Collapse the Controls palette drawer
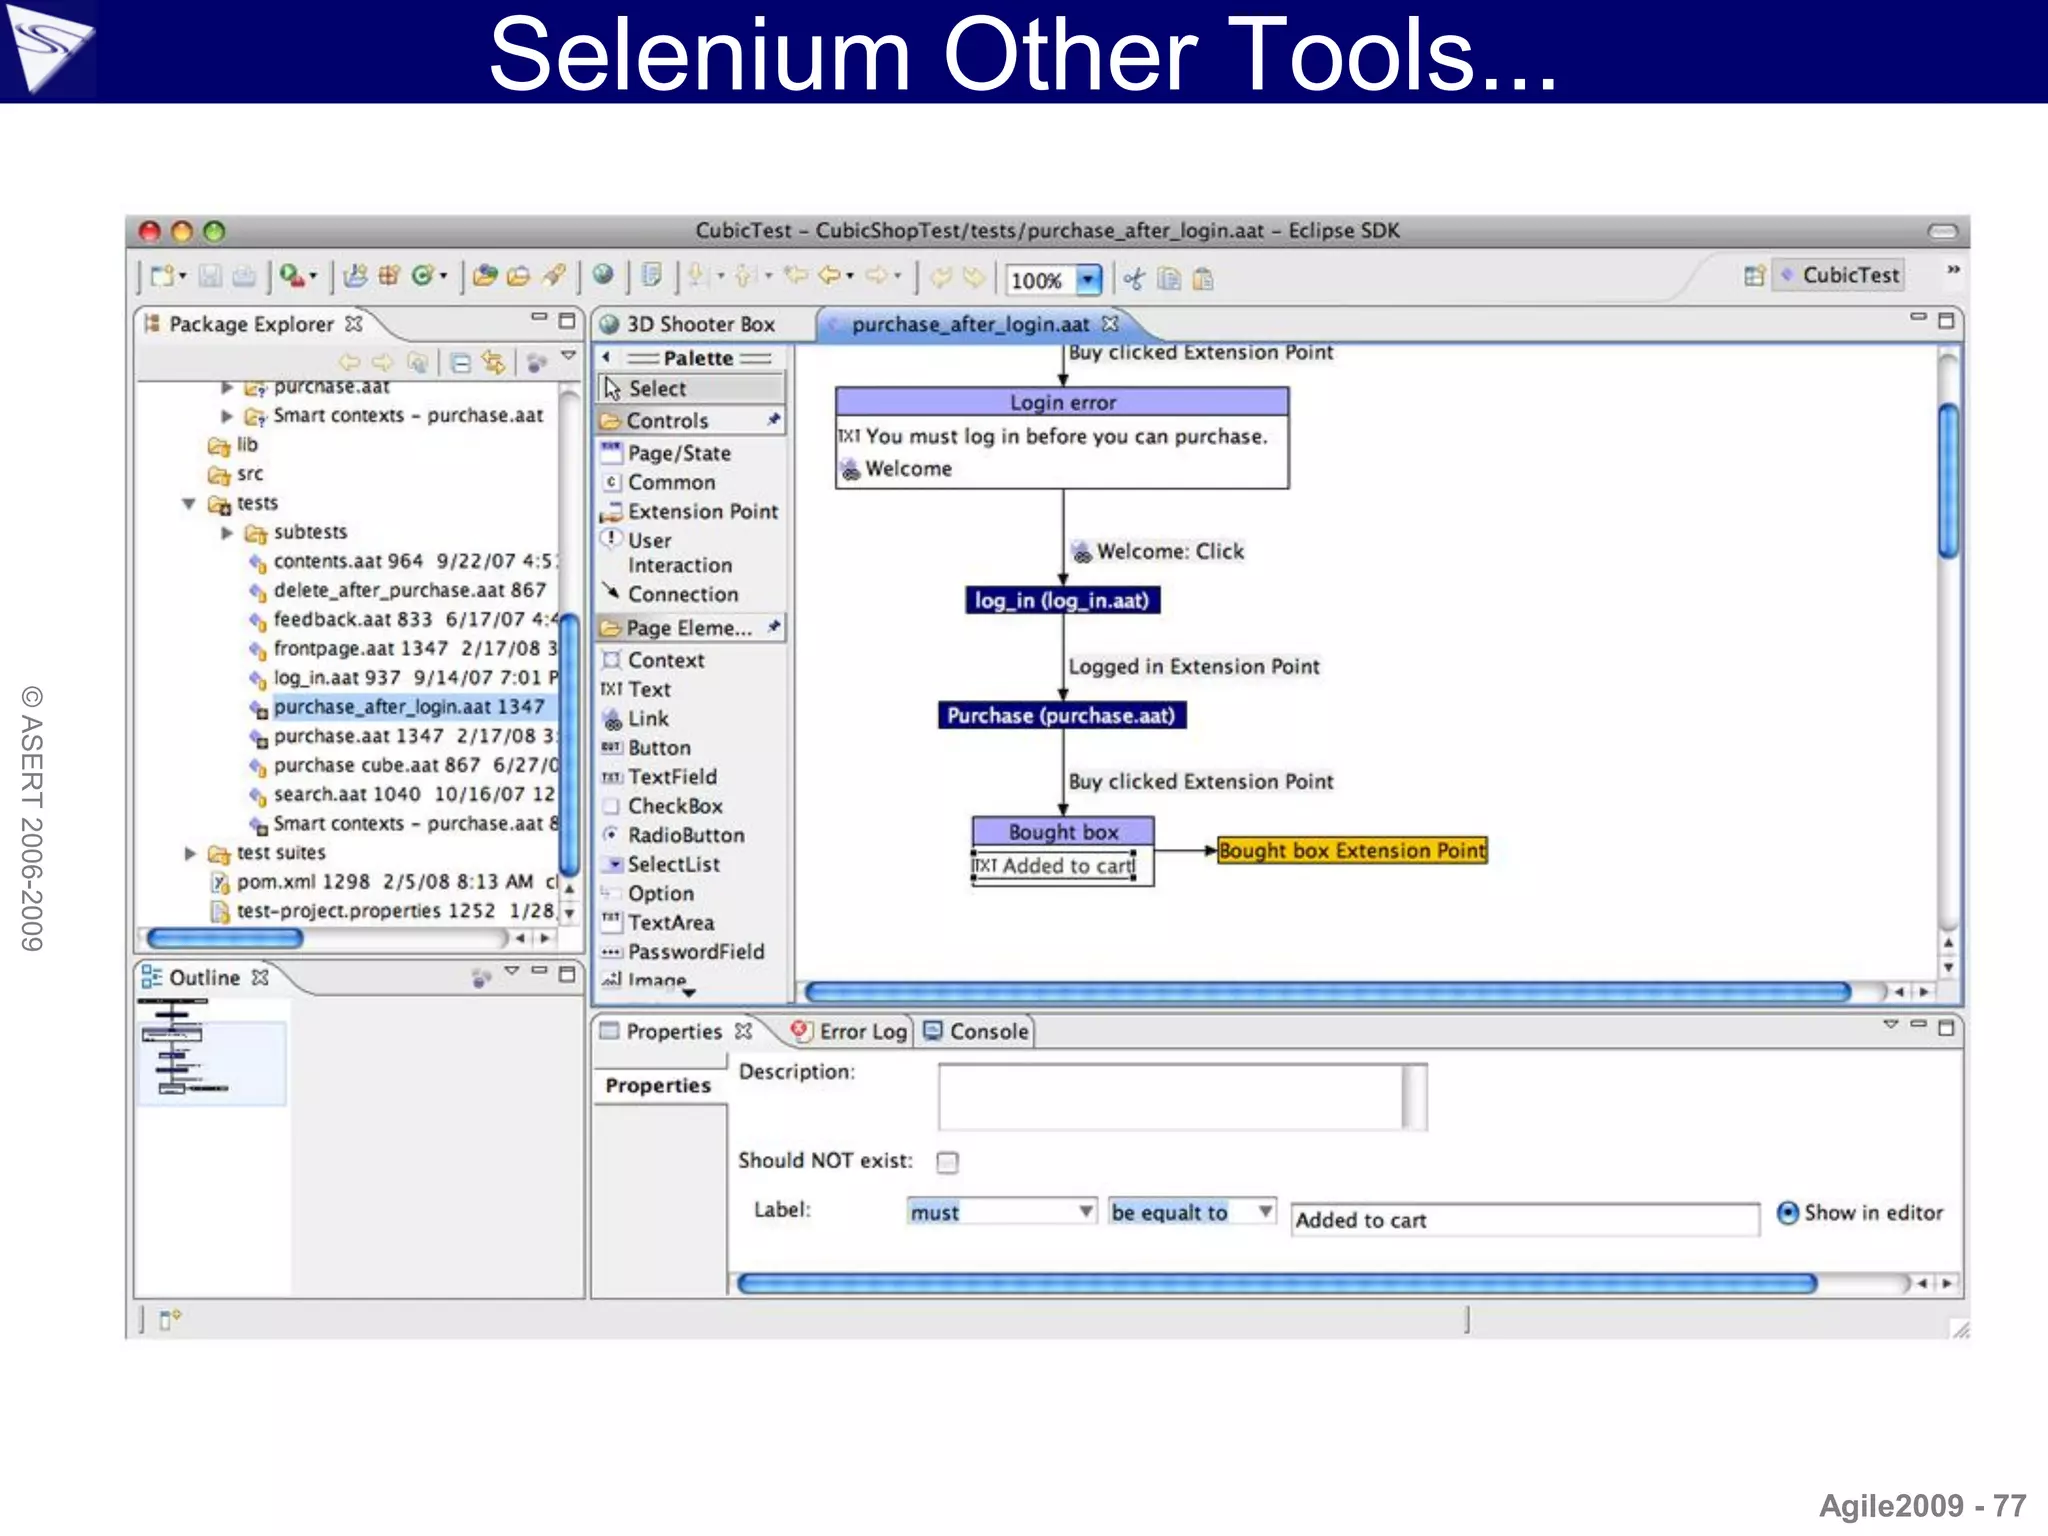The height and width of the screenshot is (1536, 2048). tap(691, 420)
